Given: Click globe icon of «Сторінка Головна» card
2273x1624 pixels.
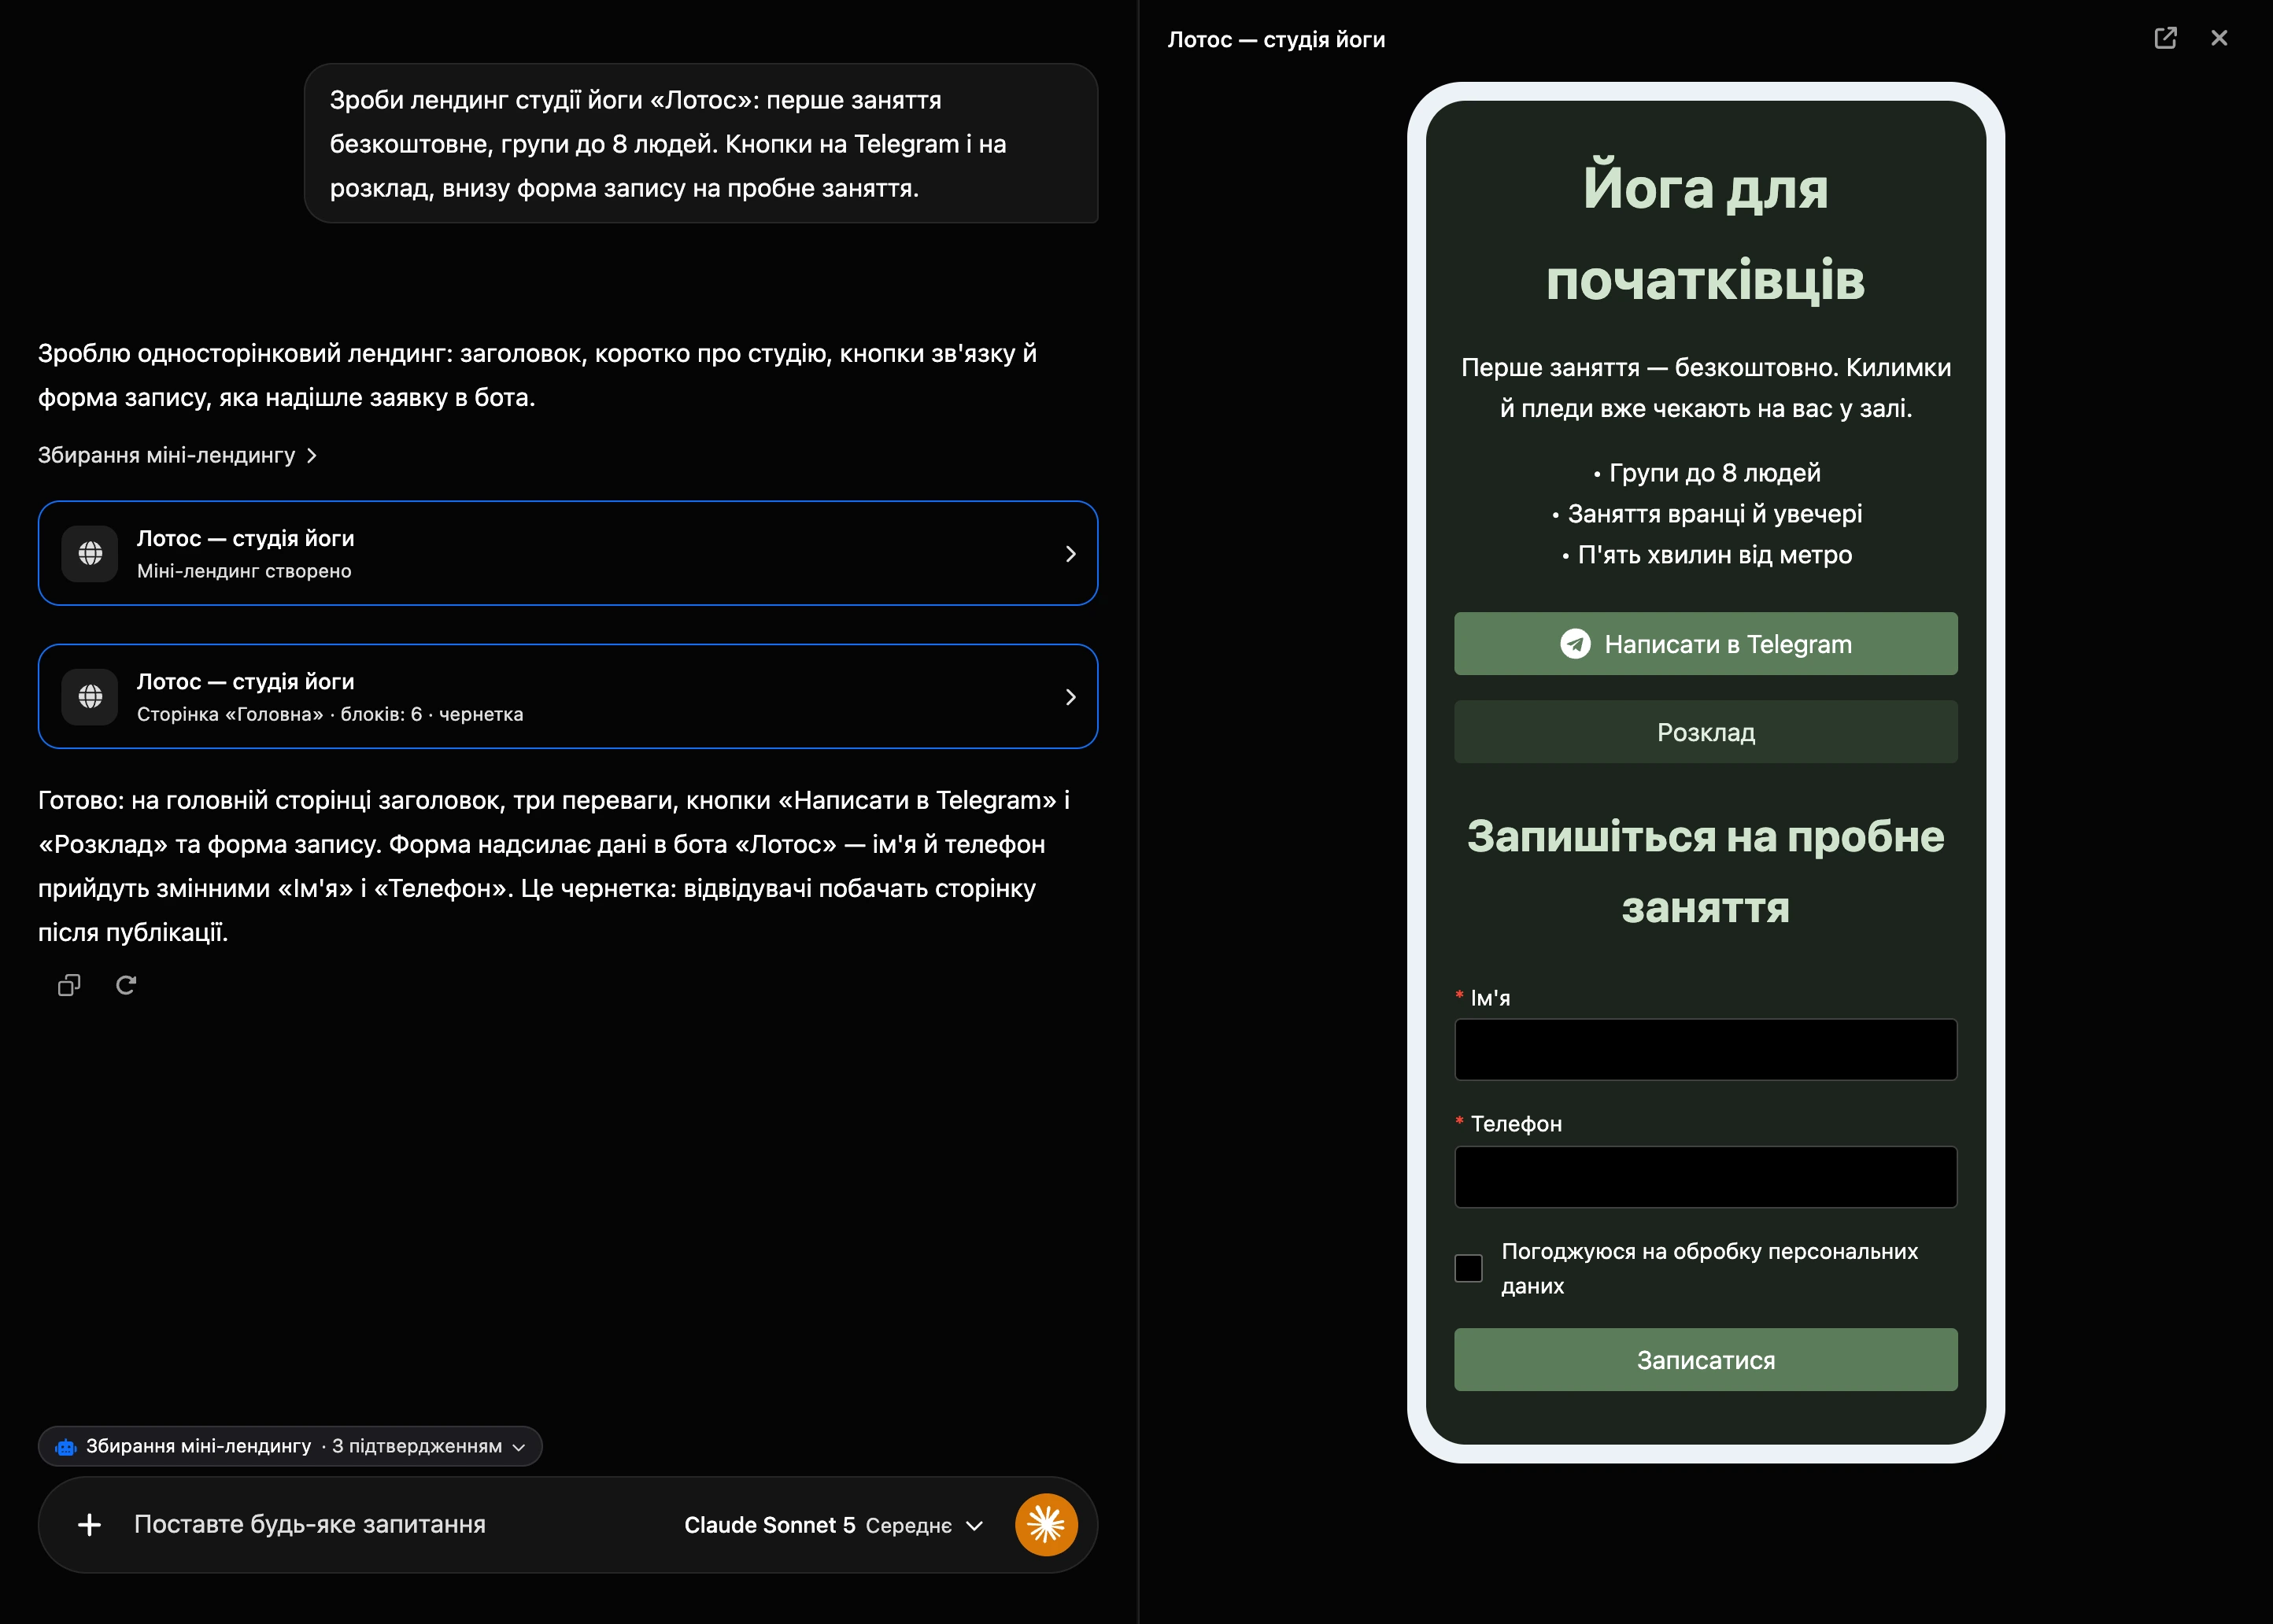Looking at the screenshot, I should pyautogui.click(x=90, y=696).
